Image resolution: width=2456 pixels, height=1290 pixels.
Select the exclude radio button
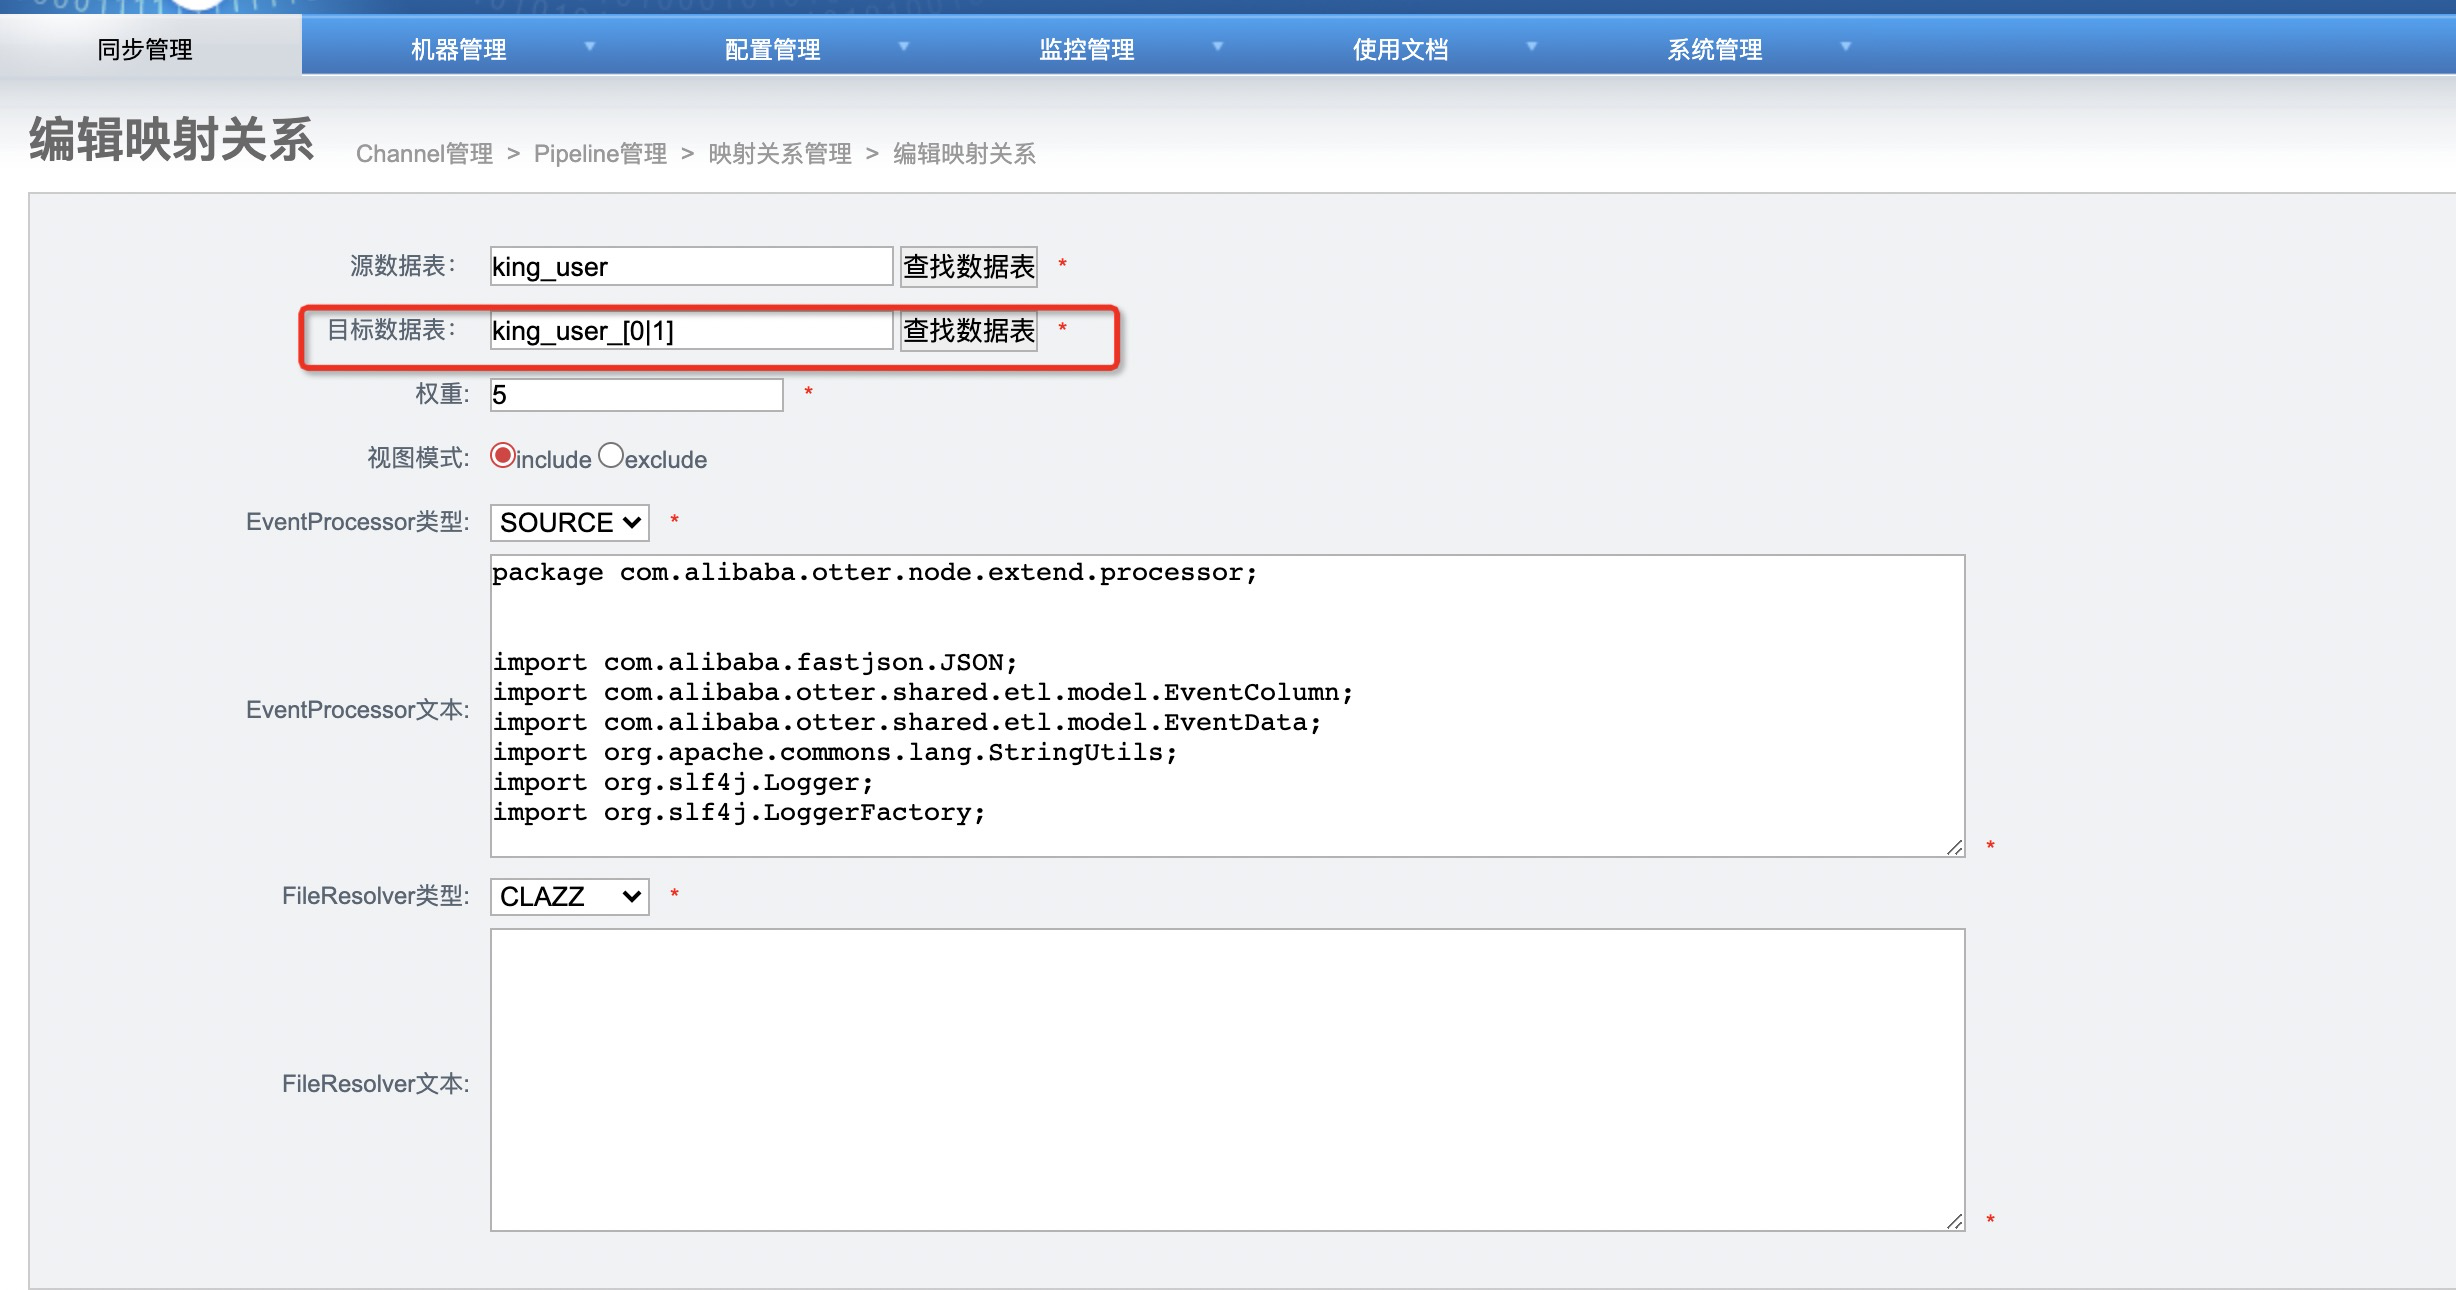(x=611, y=456)
